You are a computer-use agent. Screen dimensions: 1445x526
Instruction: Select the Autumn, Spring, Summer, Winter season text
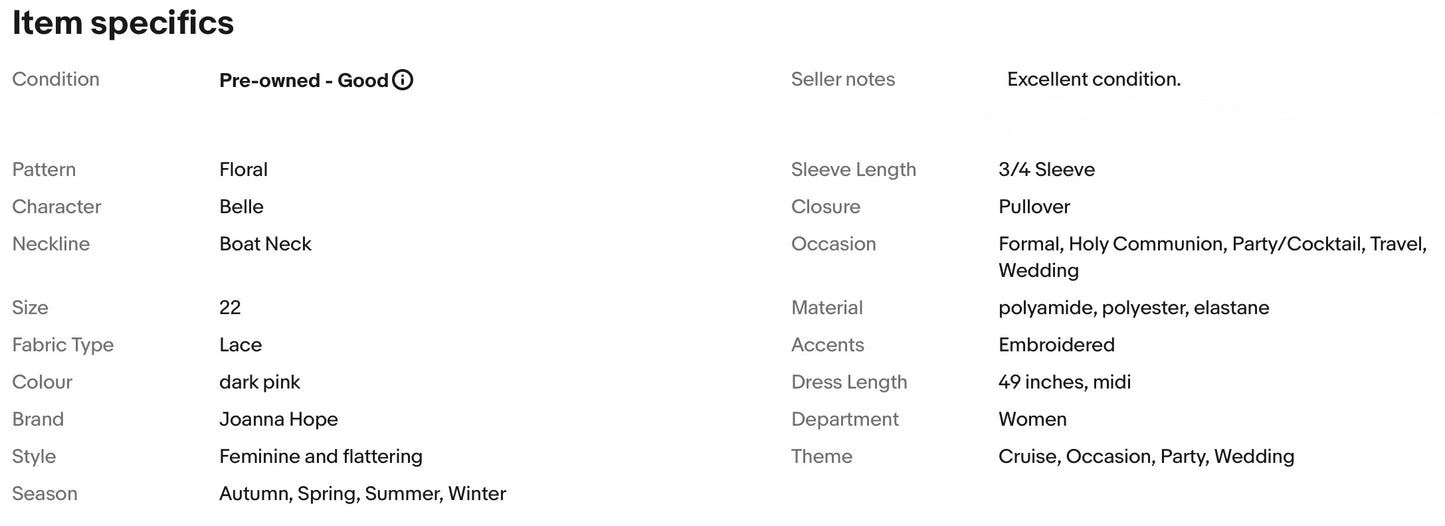click(x=363, y=494)
